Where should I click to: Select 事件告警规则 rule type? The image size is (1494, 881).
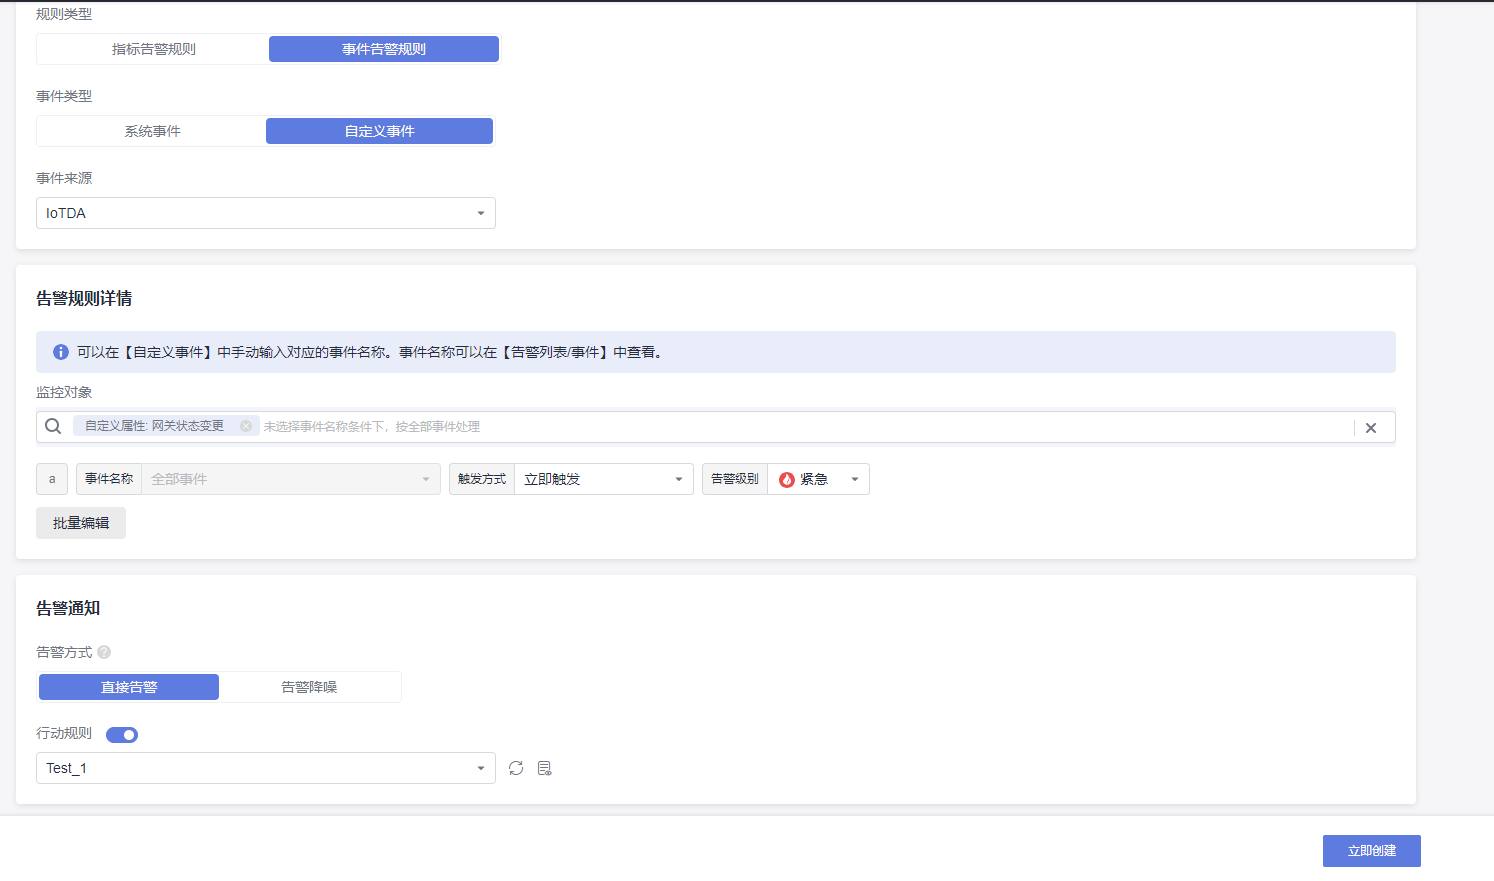(384, 49)
